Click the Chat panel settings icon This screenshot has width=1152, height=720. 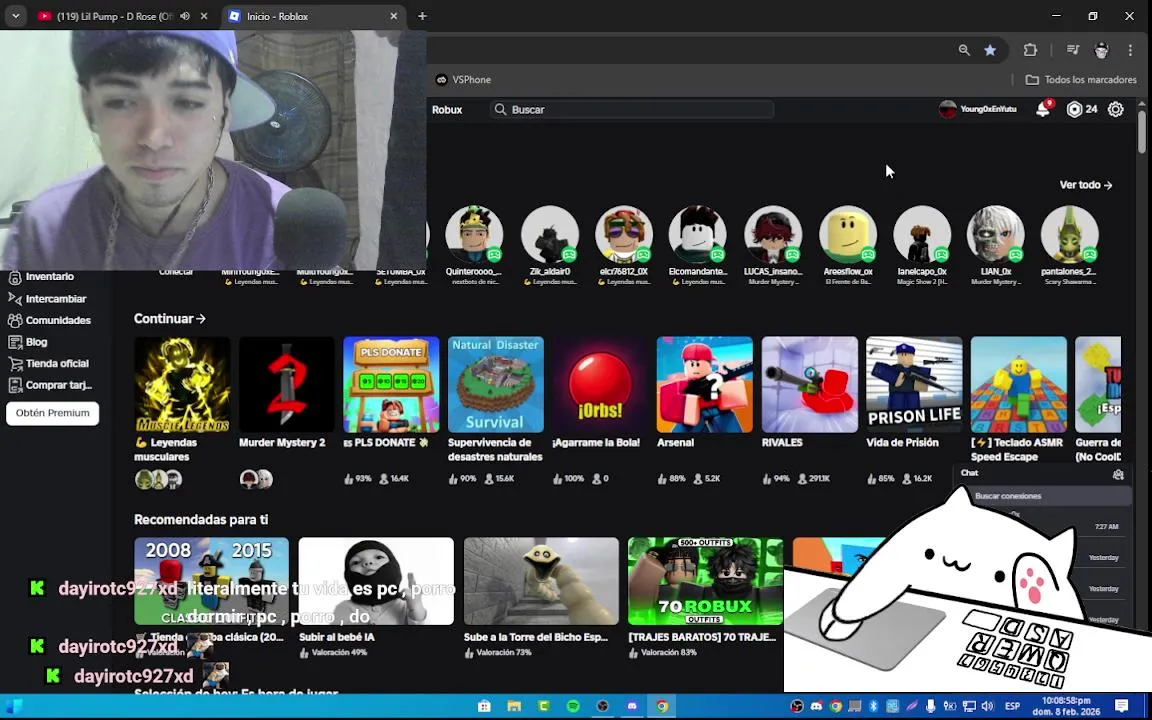1118,475
